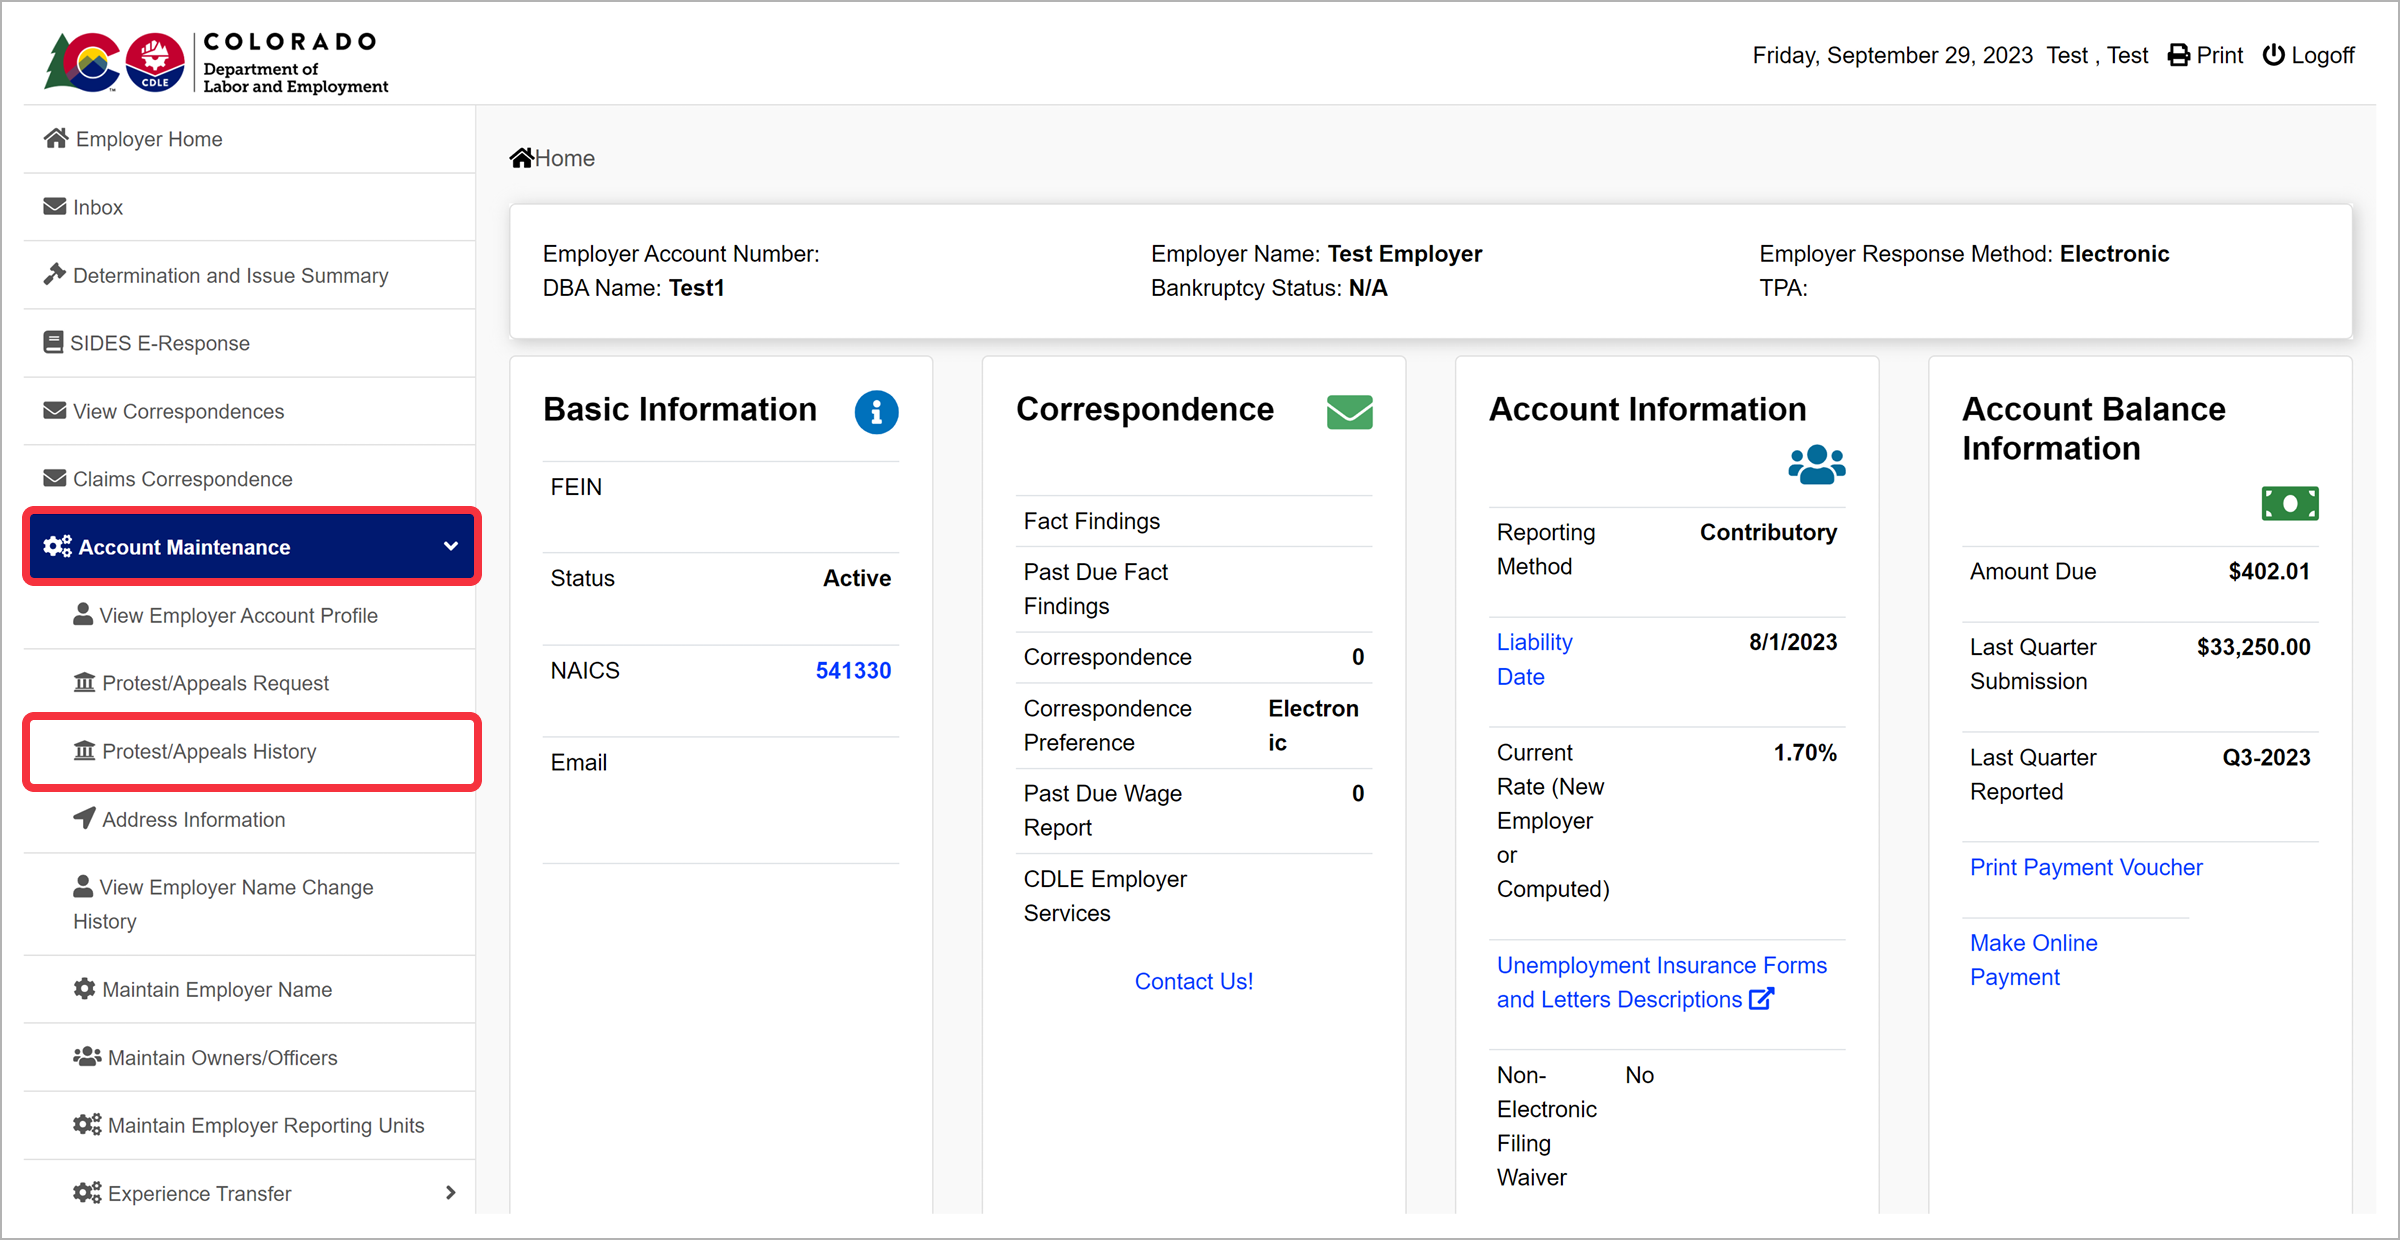The width and height of the screenshot is (2400, 1240).
Task: Click the Print Payment Voucher link
Action: (2085, 867)
